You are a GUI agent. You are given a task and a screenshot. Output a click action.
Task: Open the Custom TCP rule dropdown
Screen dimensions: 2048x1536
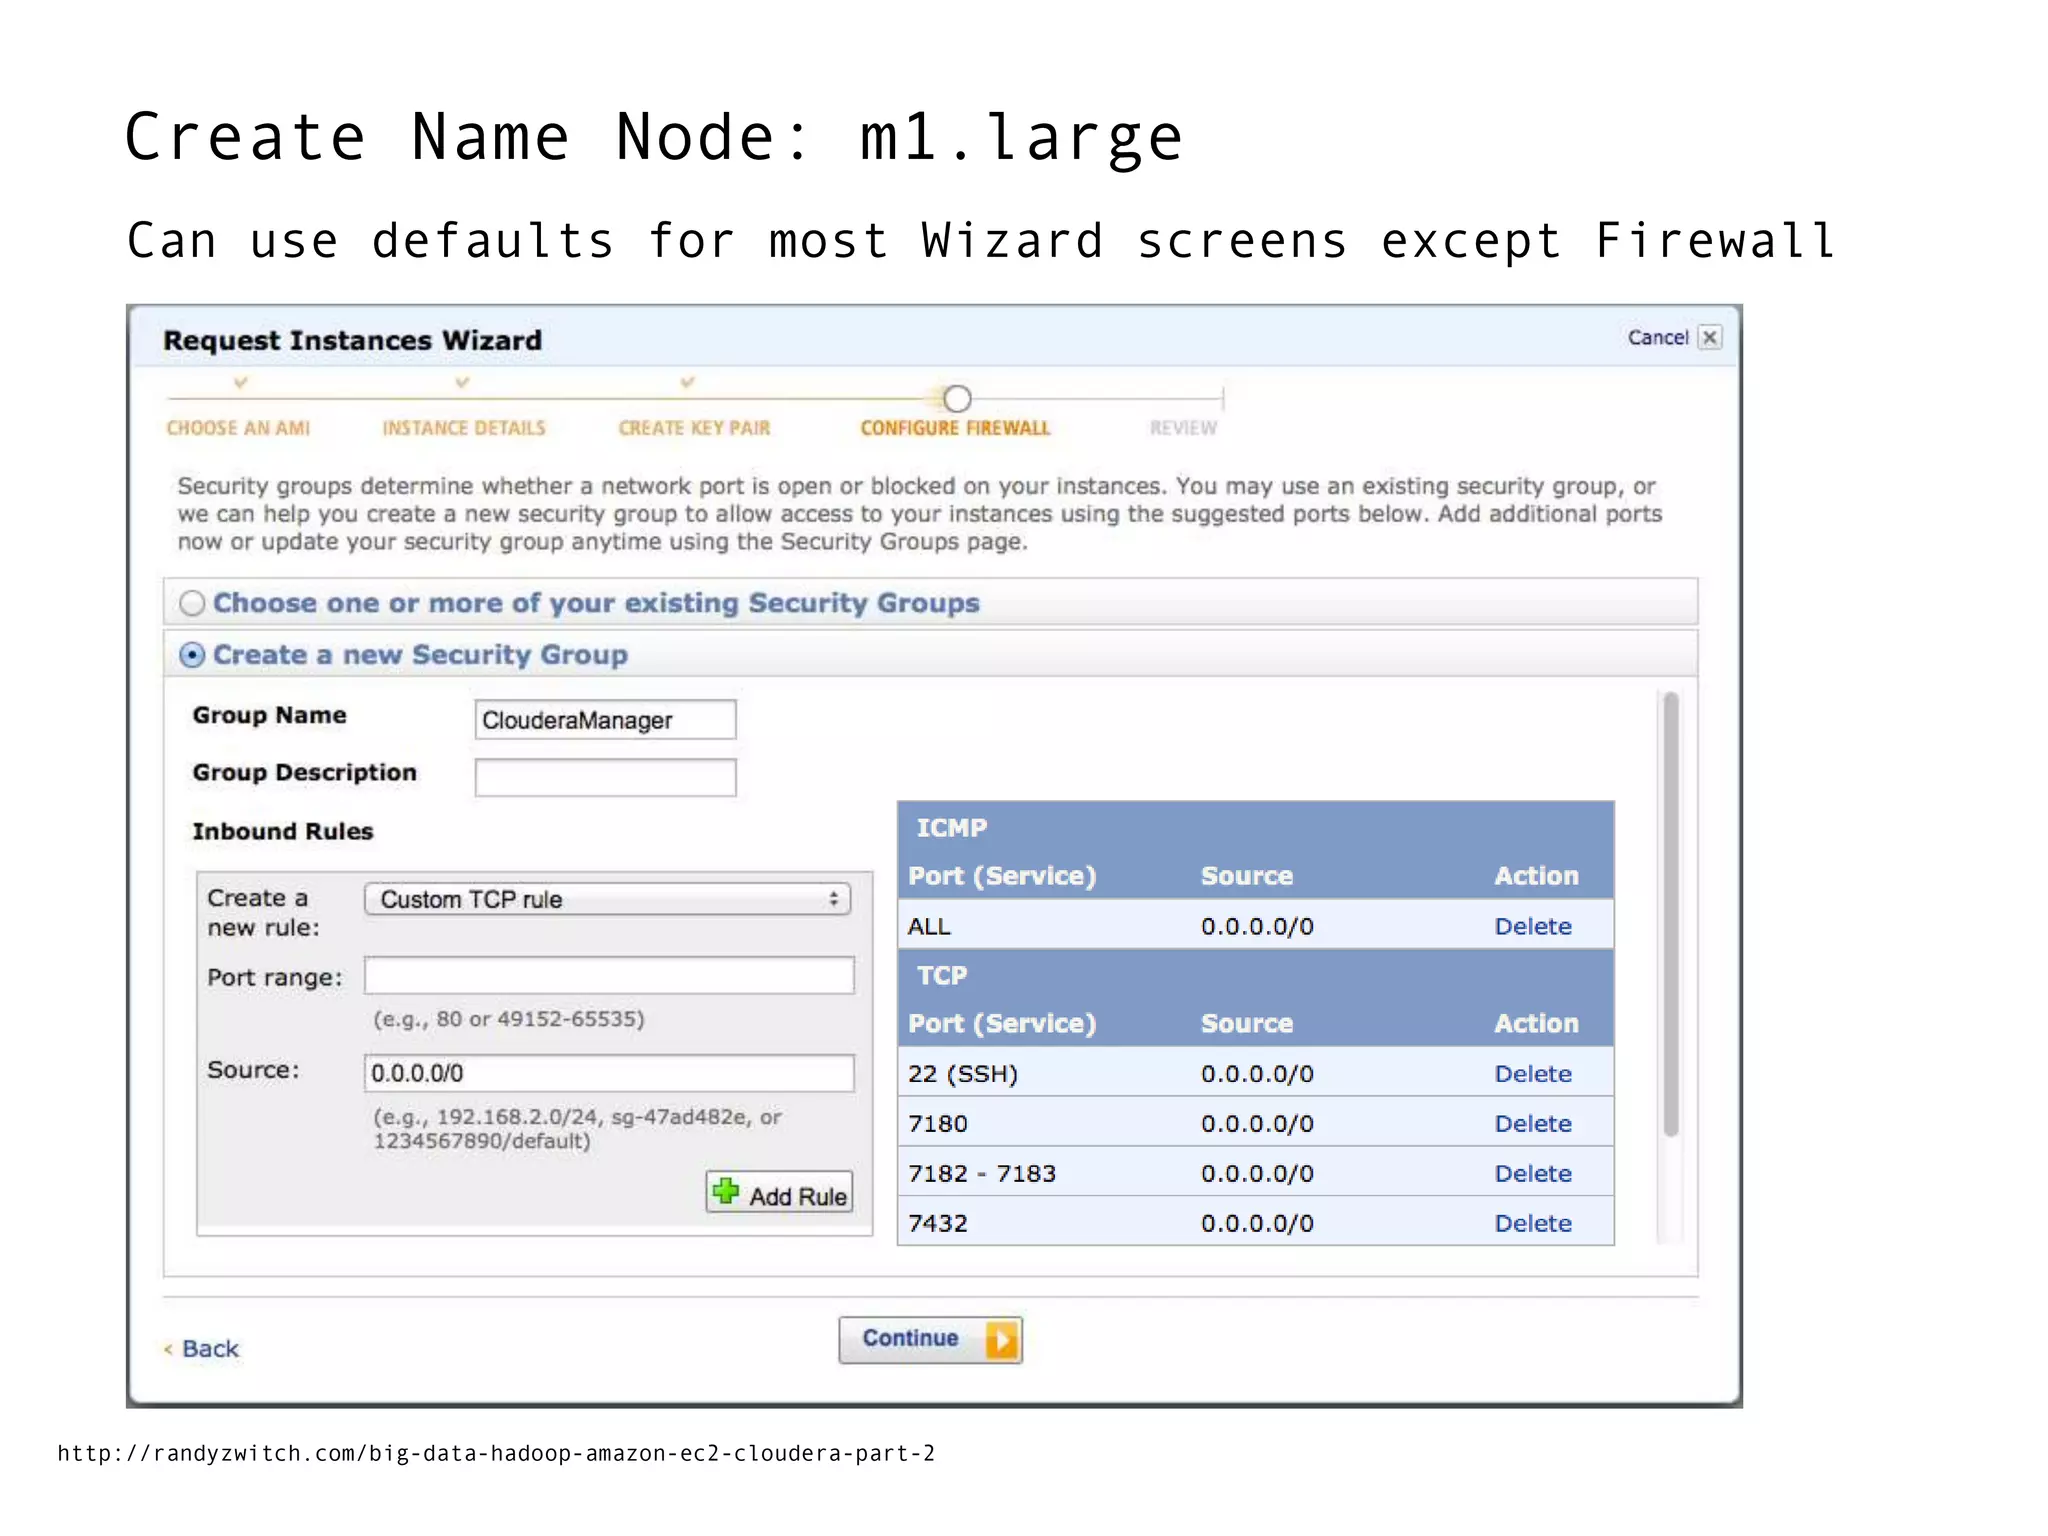[x=608, y=899]
